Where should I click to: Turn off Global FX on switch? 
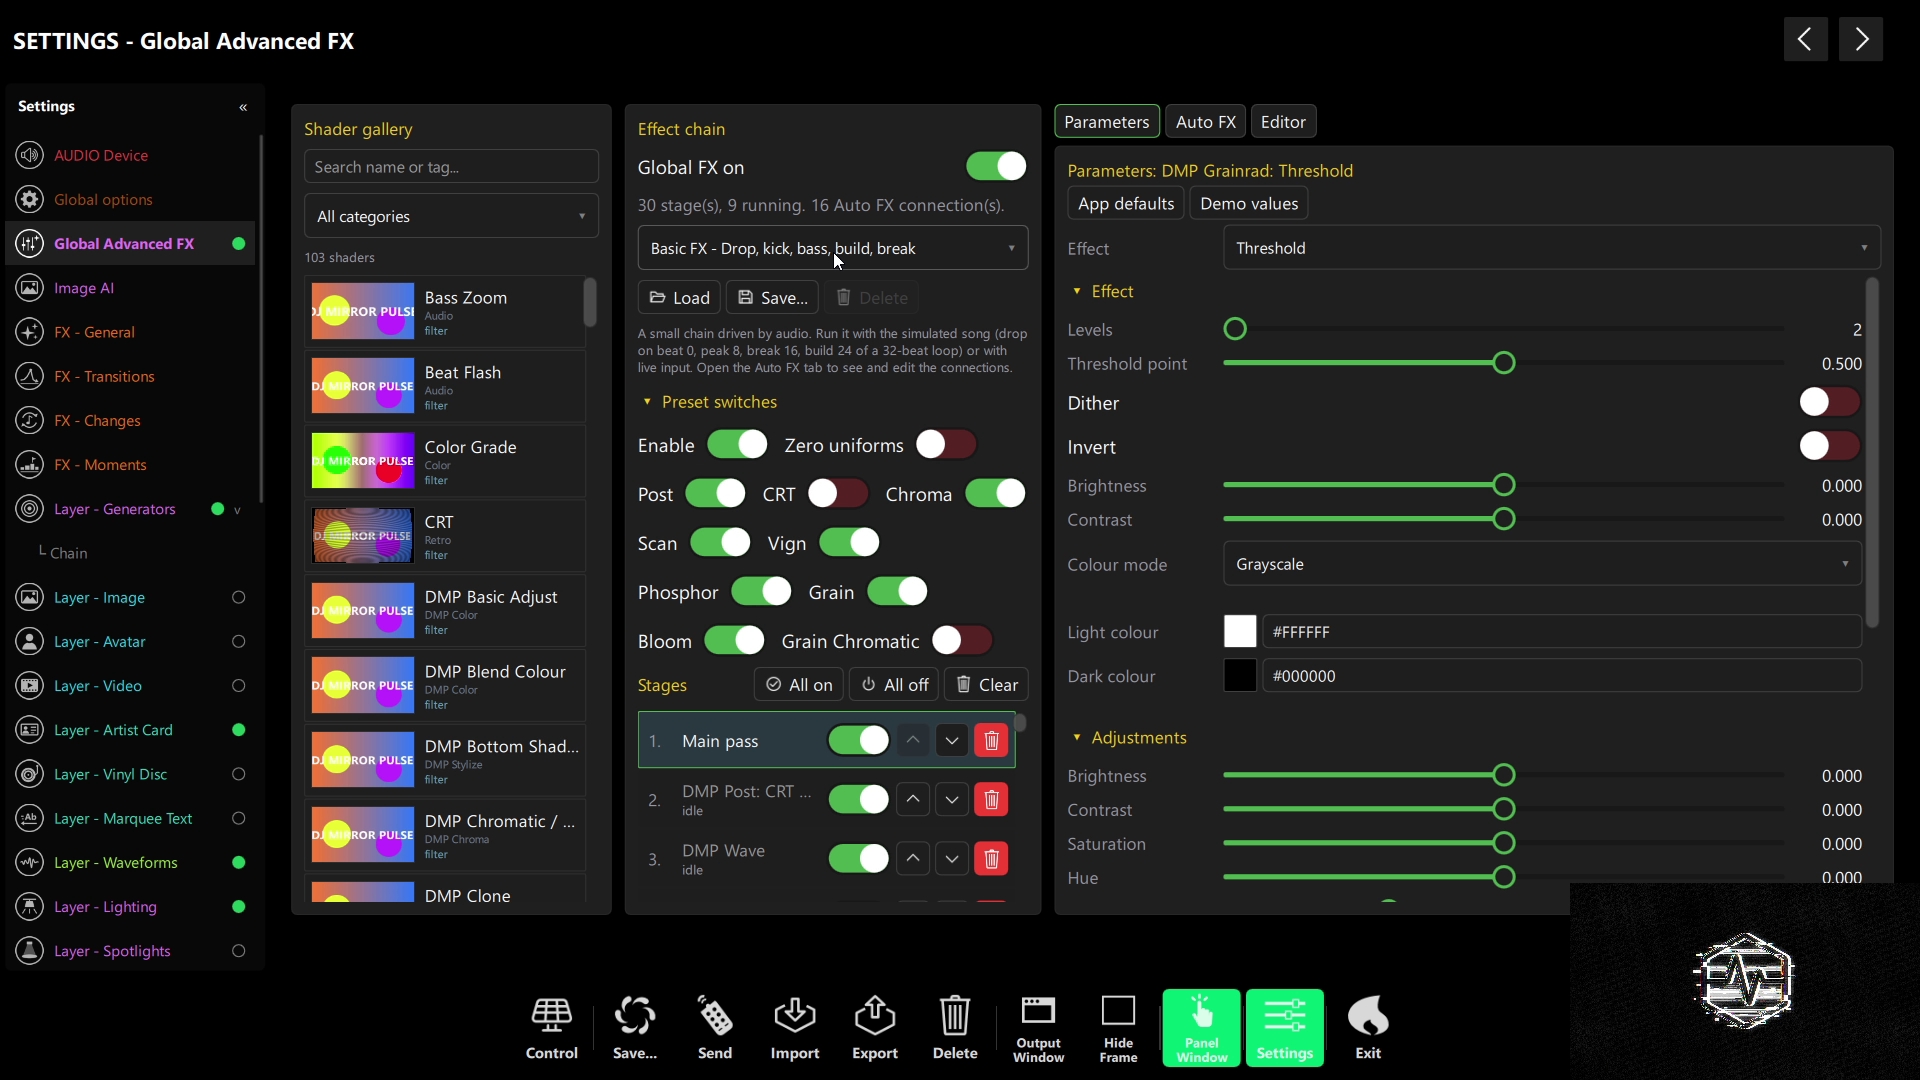coord(996,167)
